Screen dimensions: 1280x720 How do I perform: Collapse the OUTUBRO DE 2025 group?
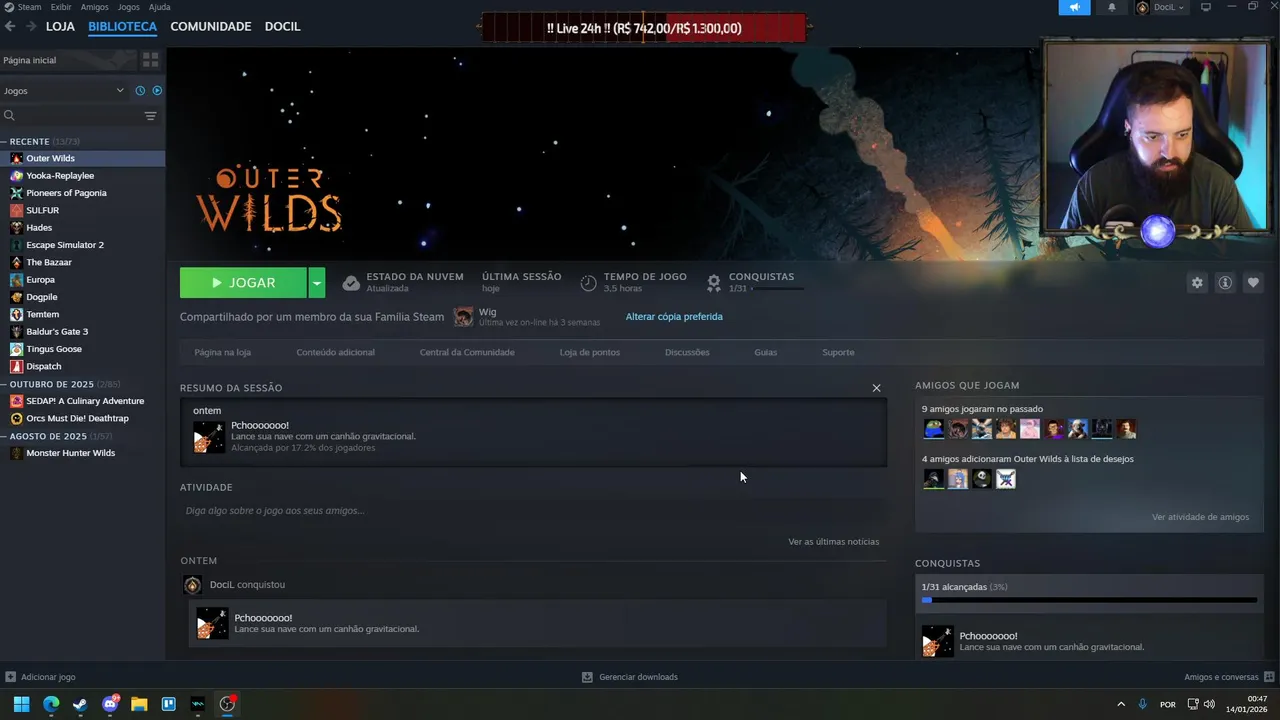pyautogui.click(x=60, y=384)
